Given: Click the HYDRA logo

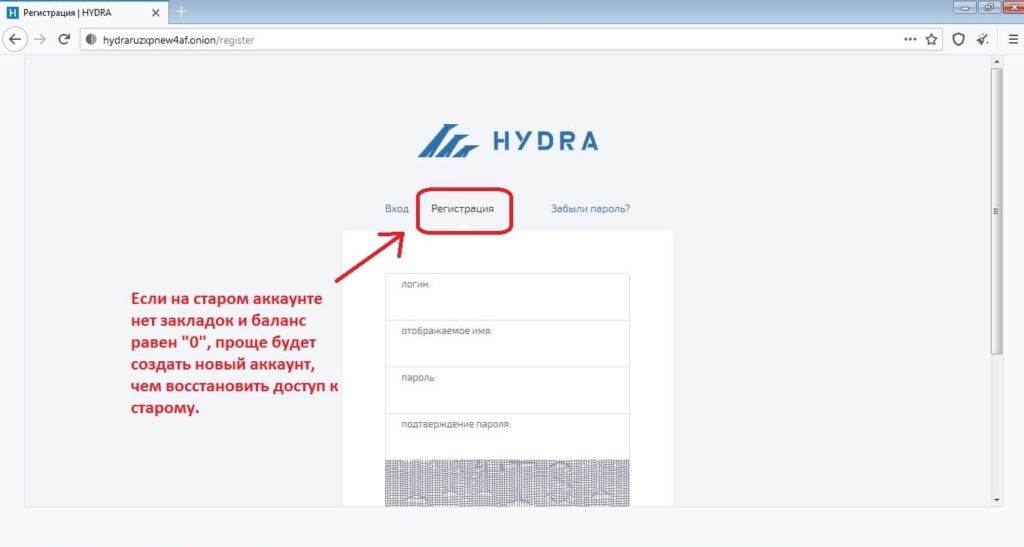Looking at the screenshot, I should [x=508, y=140].
